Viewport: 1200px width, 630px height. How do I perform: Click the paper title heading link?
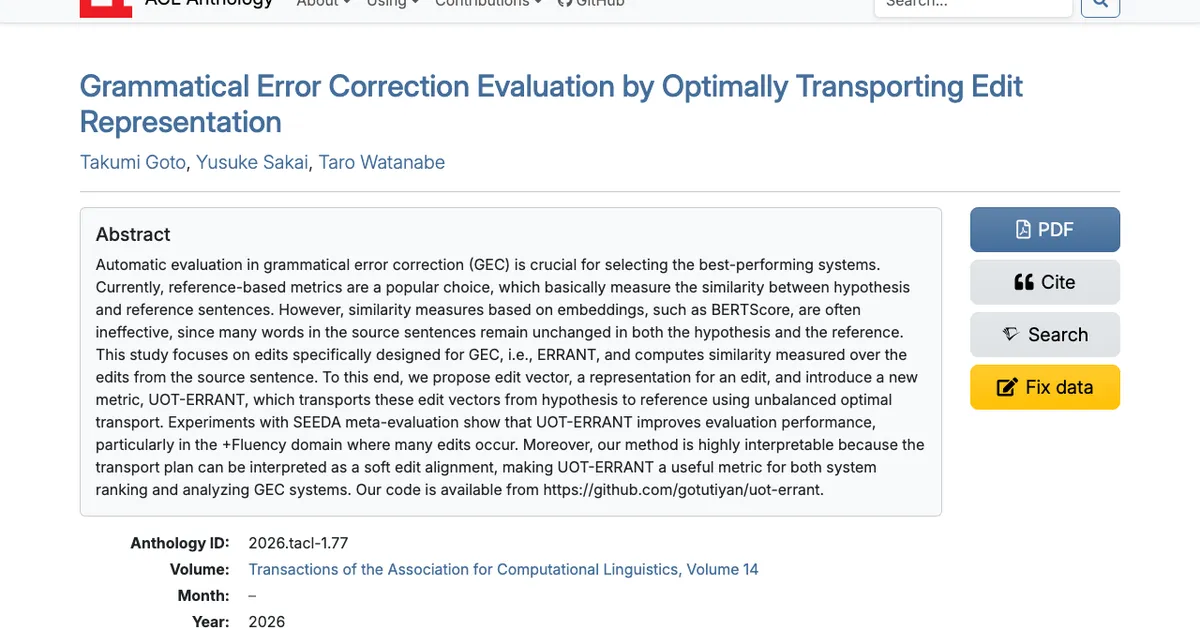click(x=551, y=104)
